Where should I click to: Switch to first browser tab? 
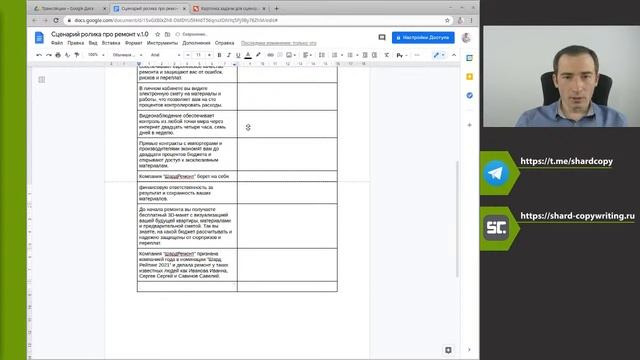pyautogui.click(x=69, y=9)
